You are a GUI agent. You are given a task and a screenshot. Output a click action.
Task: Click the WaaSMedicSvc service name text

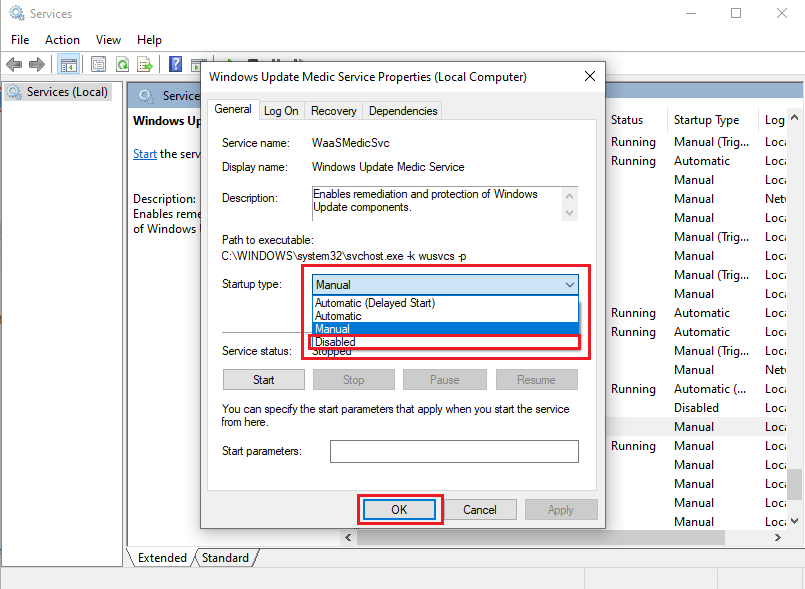350,143
